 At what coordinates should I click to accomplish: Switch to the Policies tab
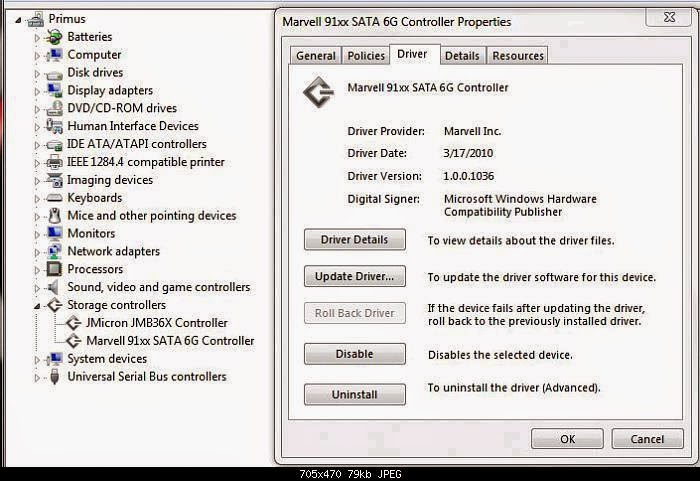click(366, 56)
